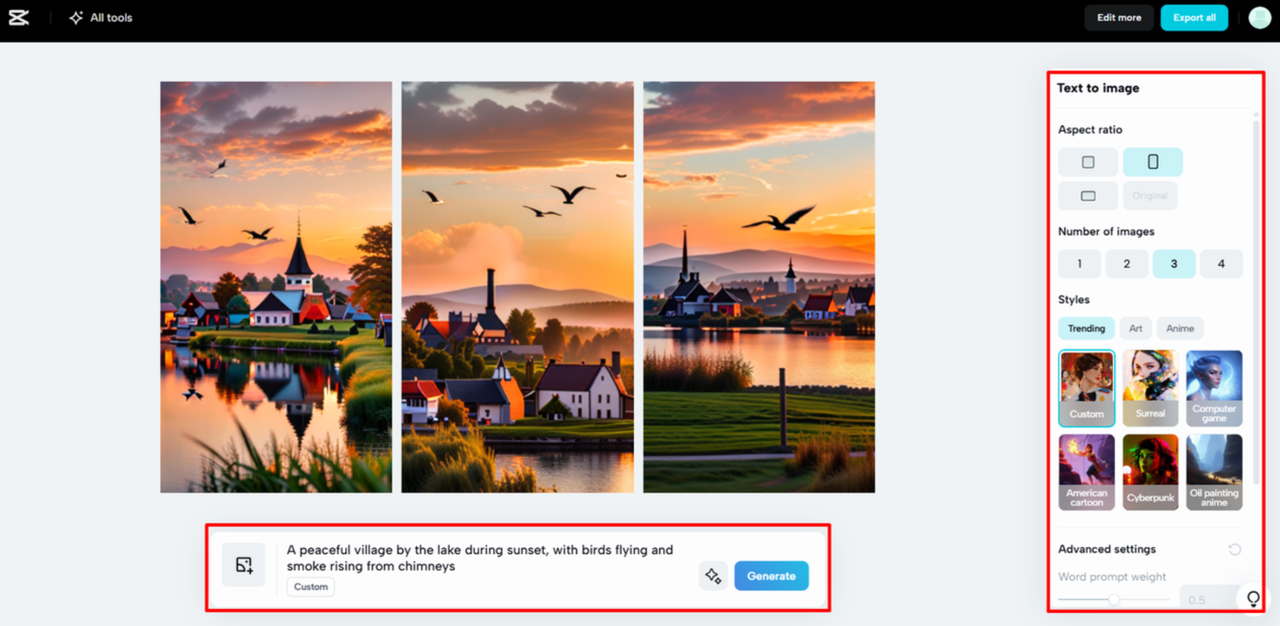
Task: Click the Generate button
Action: 771,575
